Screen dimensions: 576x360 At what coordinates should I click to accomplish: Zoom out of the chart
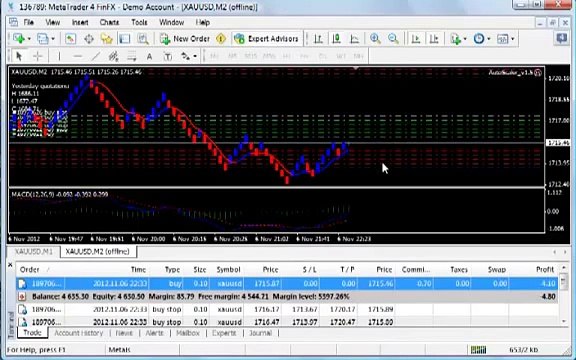click(x=393, y=38)
